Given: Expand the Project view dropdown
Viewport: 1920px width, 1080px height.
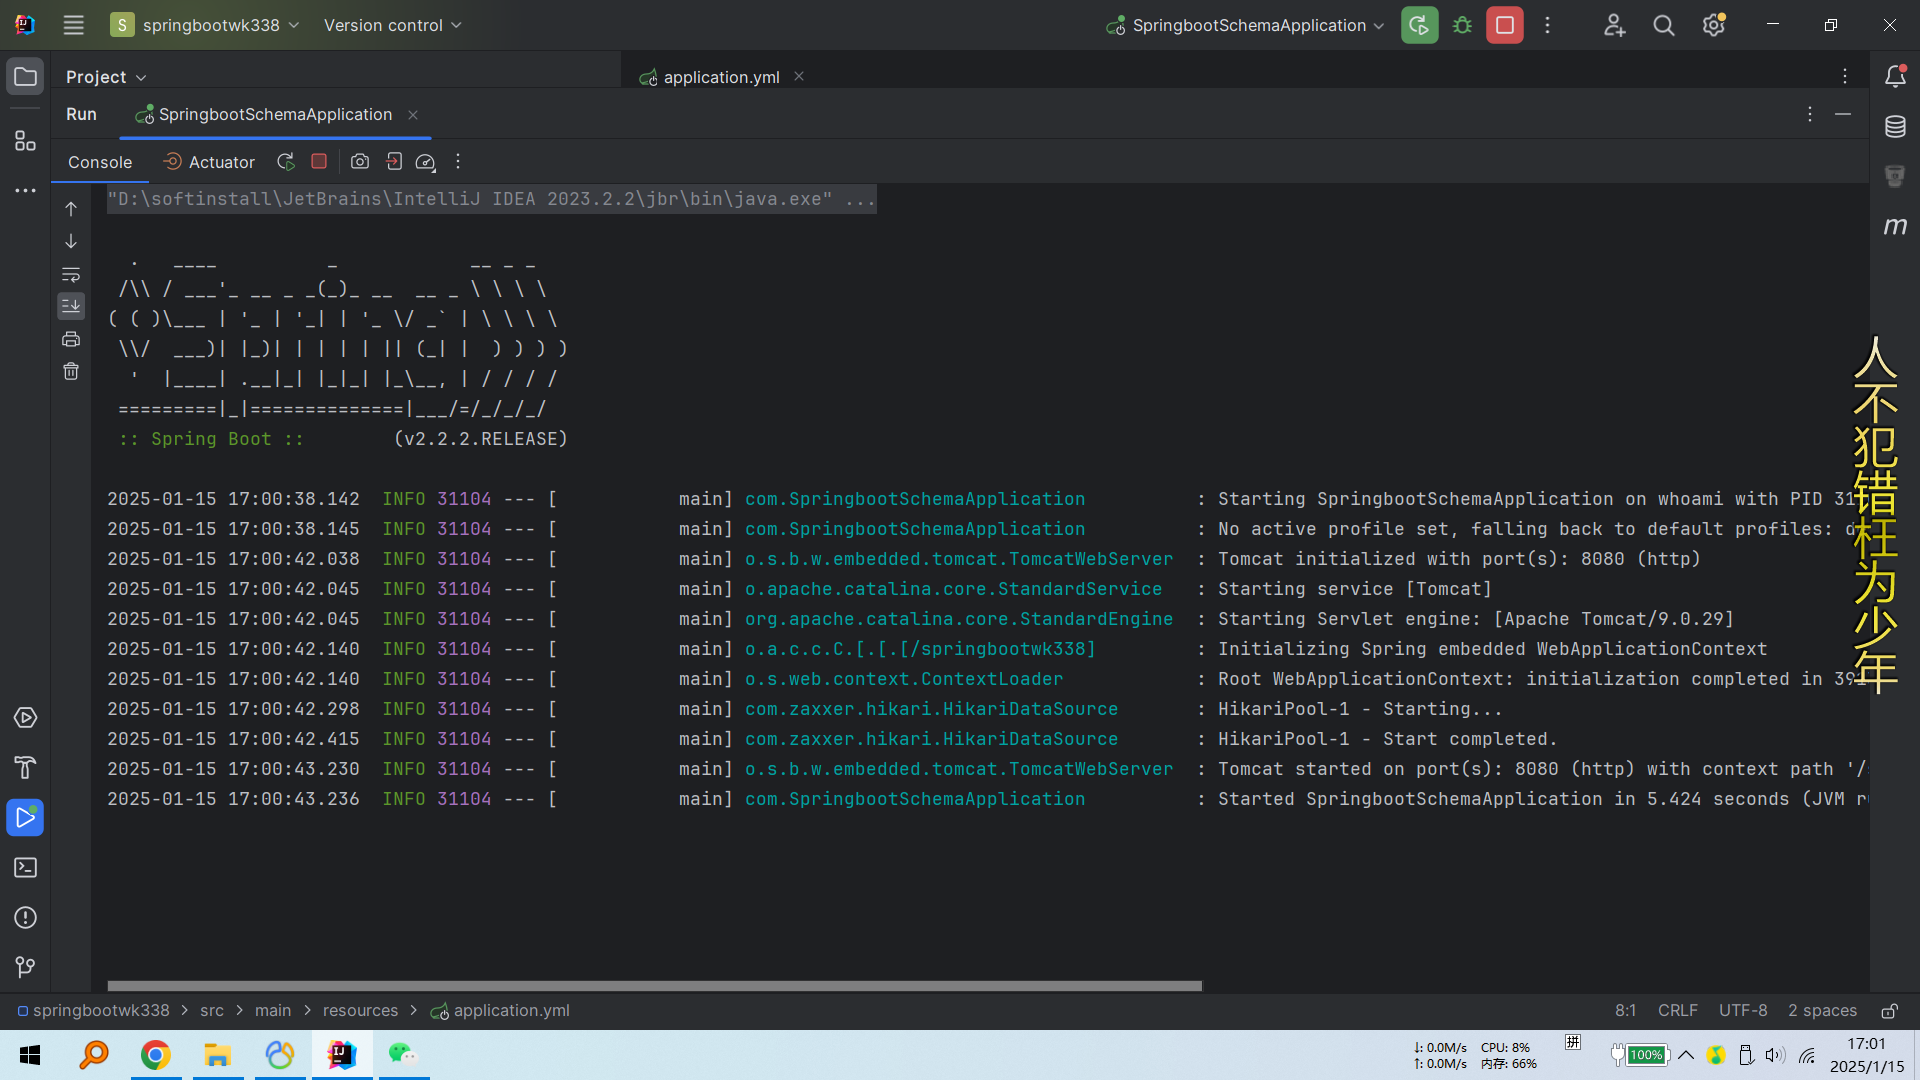Looking at the screenshot, I should click(x=106, y=77).
